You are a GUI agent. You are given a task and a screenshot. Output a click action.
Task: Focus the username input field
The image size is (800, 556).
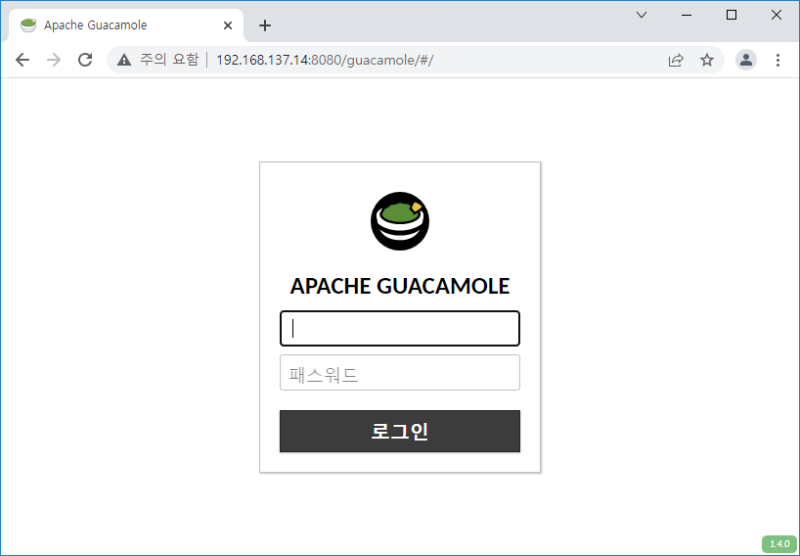click(400, 328)
